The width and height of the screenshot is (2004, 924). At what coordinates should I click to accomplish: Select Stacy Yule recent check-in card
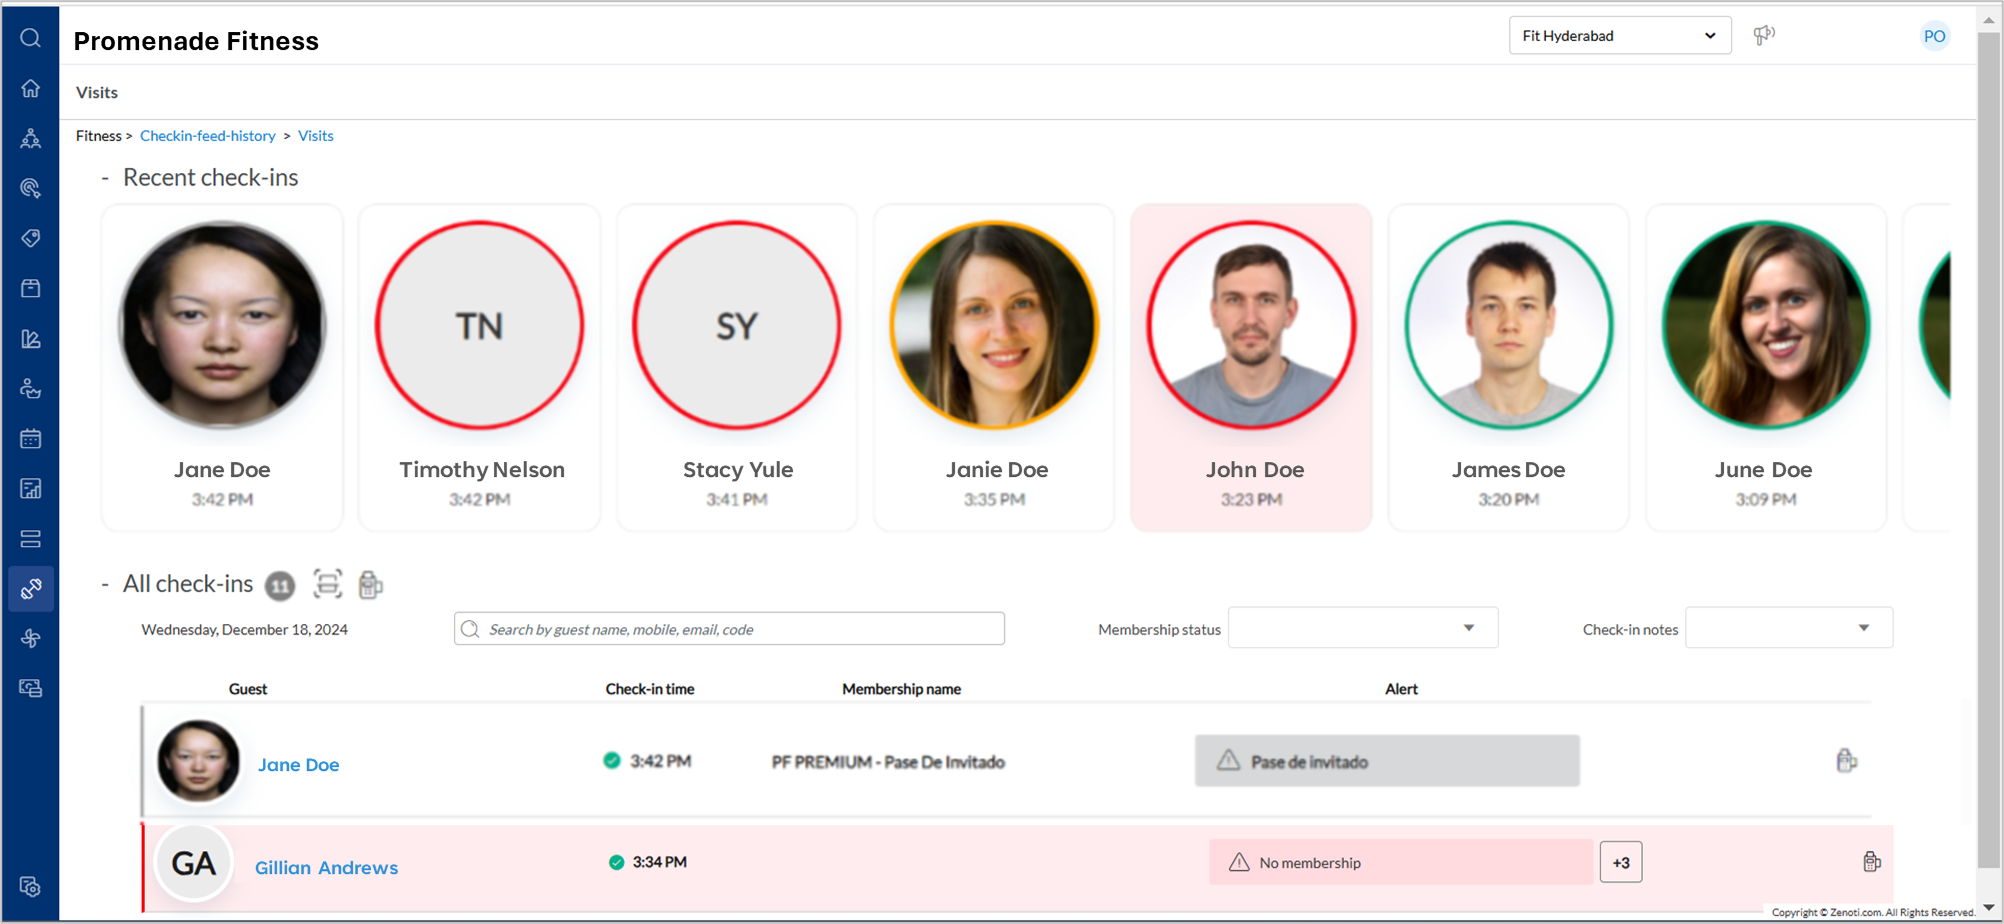pos(737,367)
